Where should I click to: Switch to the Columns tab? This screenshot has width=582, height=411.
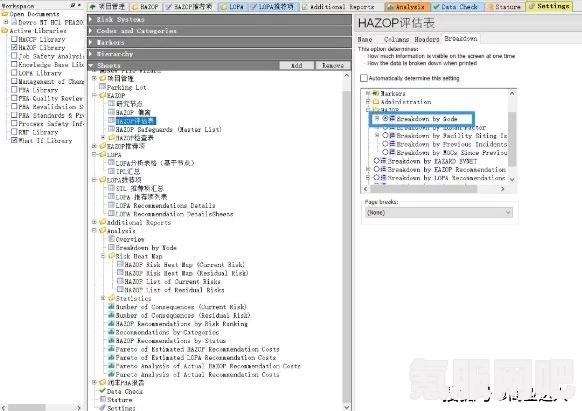[x=396, y=39]
